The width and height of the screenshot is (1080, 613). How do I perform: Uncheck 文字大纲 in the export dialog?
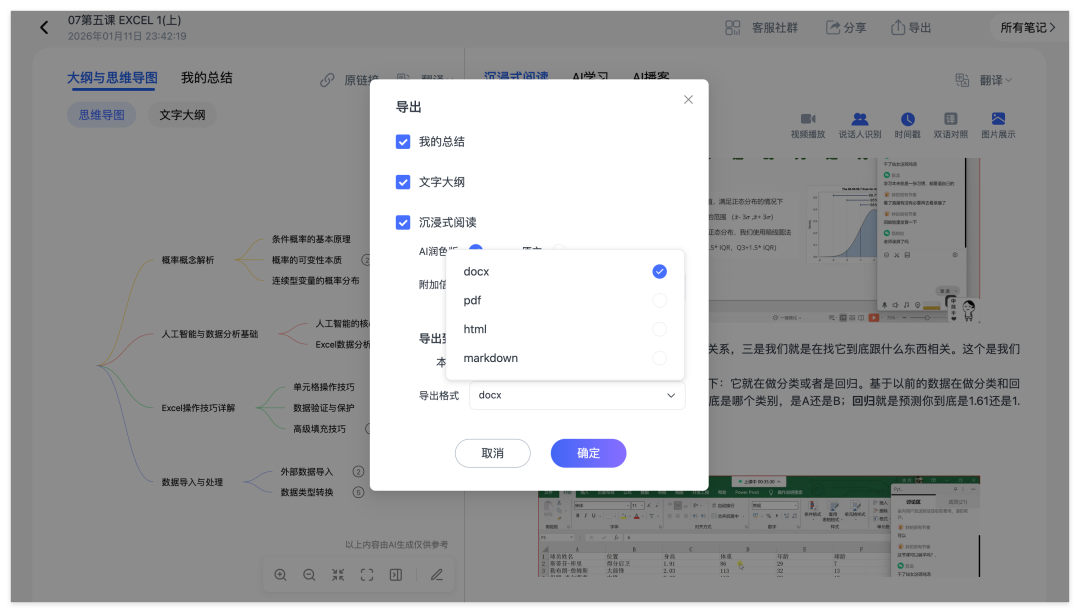click(x=403, y=182)
